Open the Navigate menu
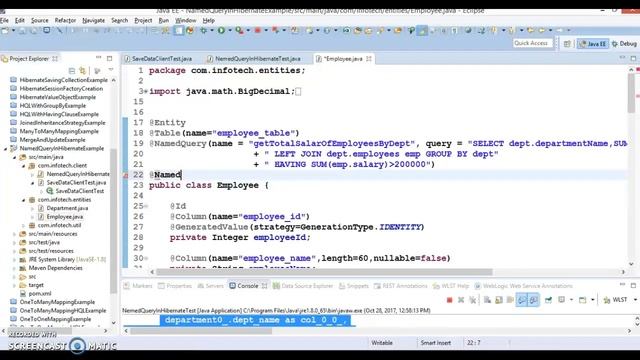 pyautogui.click(x=93, y=20)
